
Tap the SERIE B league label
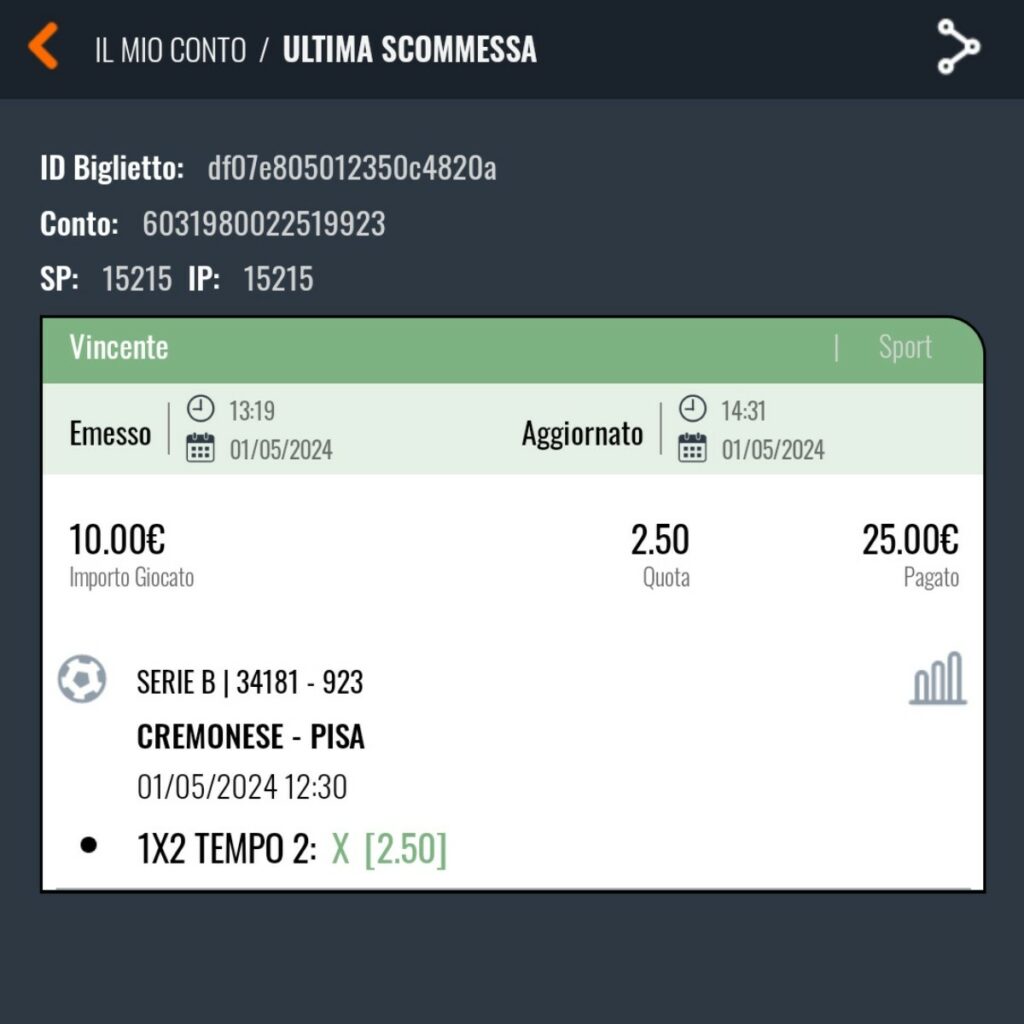[x=176, y=683]
